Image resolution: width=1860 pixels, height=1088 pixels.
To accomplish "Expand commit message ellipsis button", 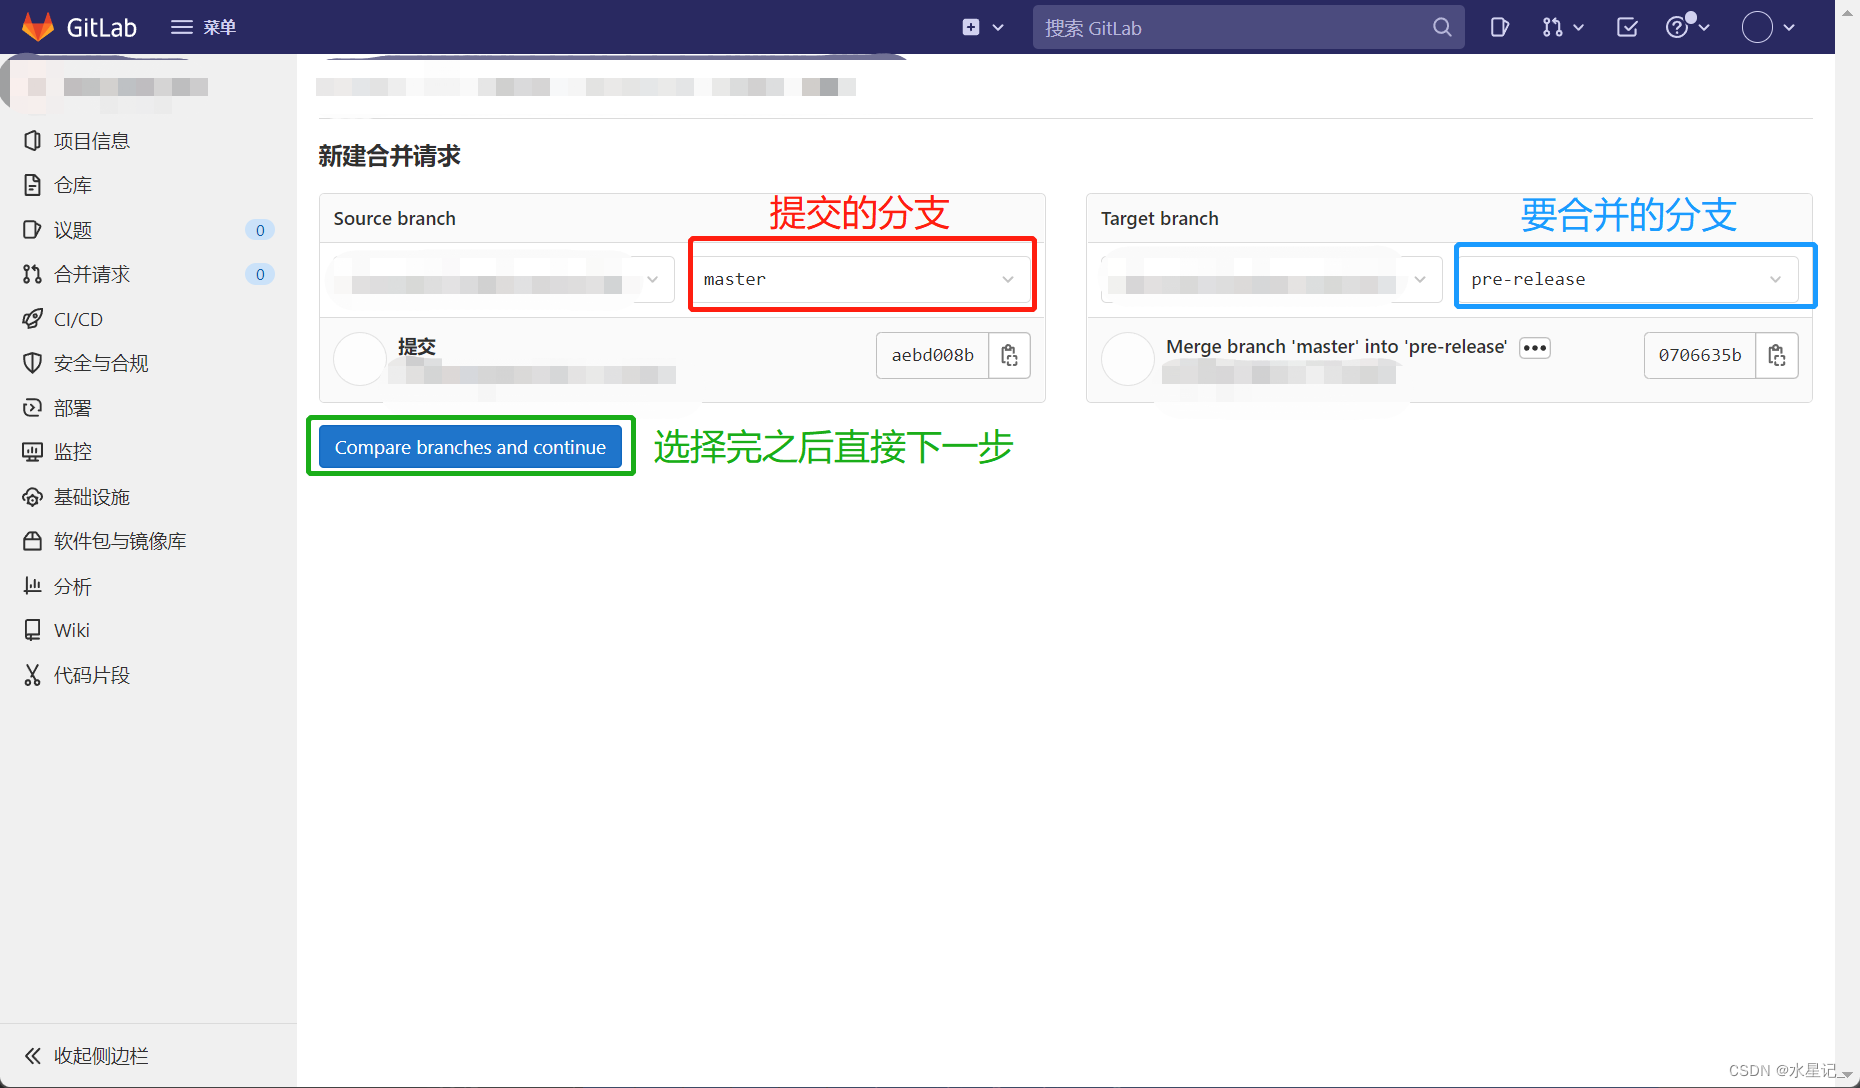I will click(x=1534, y=348).
